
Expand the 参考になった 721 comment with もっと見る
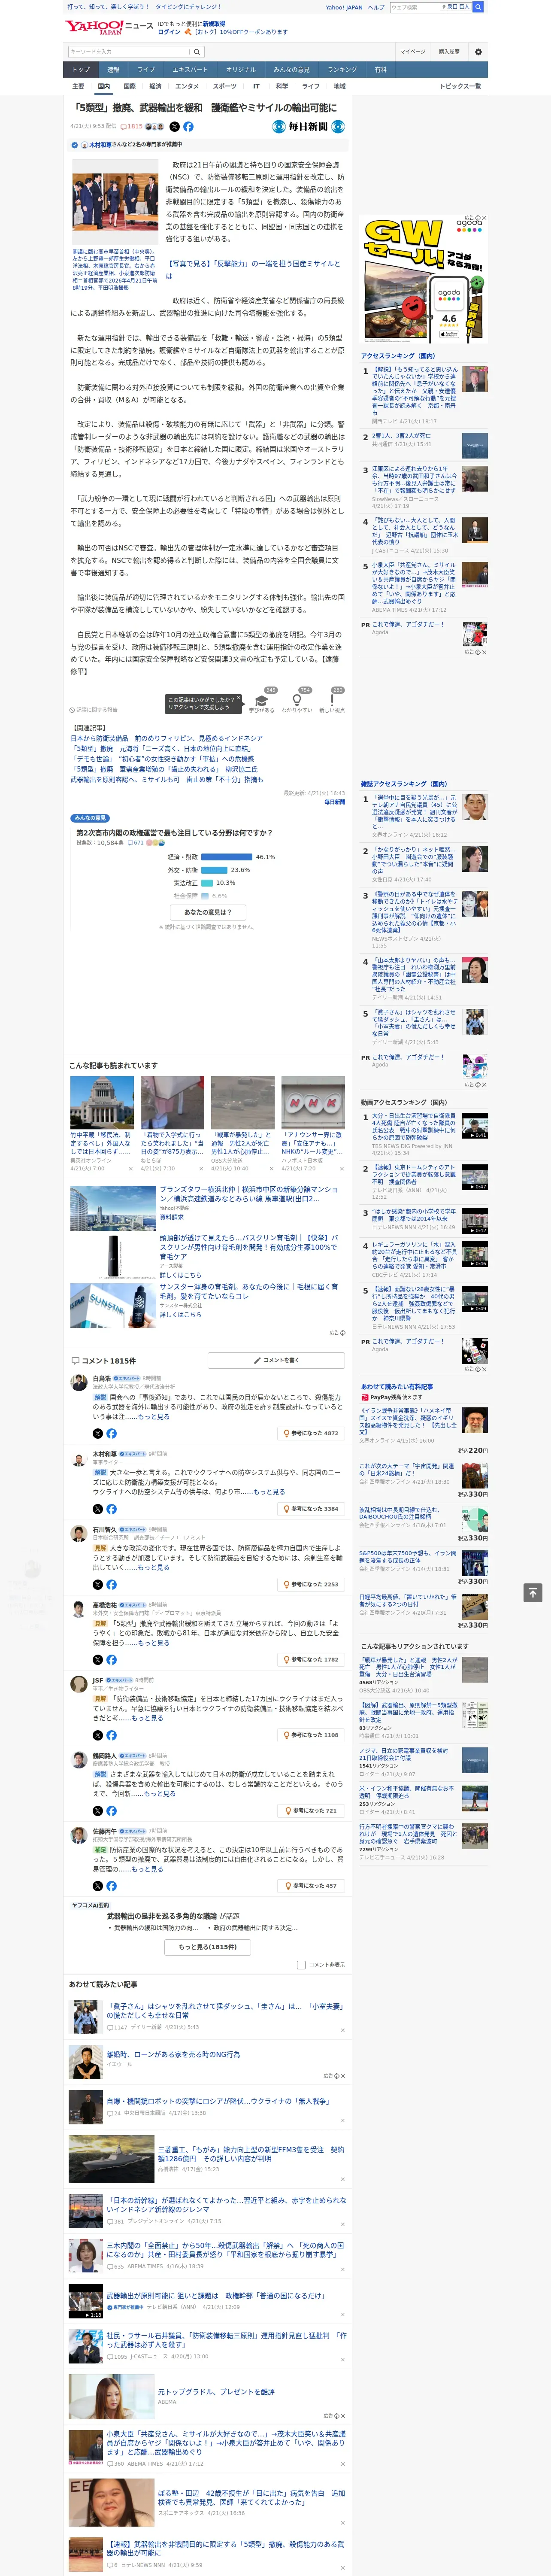[160, 1794]
